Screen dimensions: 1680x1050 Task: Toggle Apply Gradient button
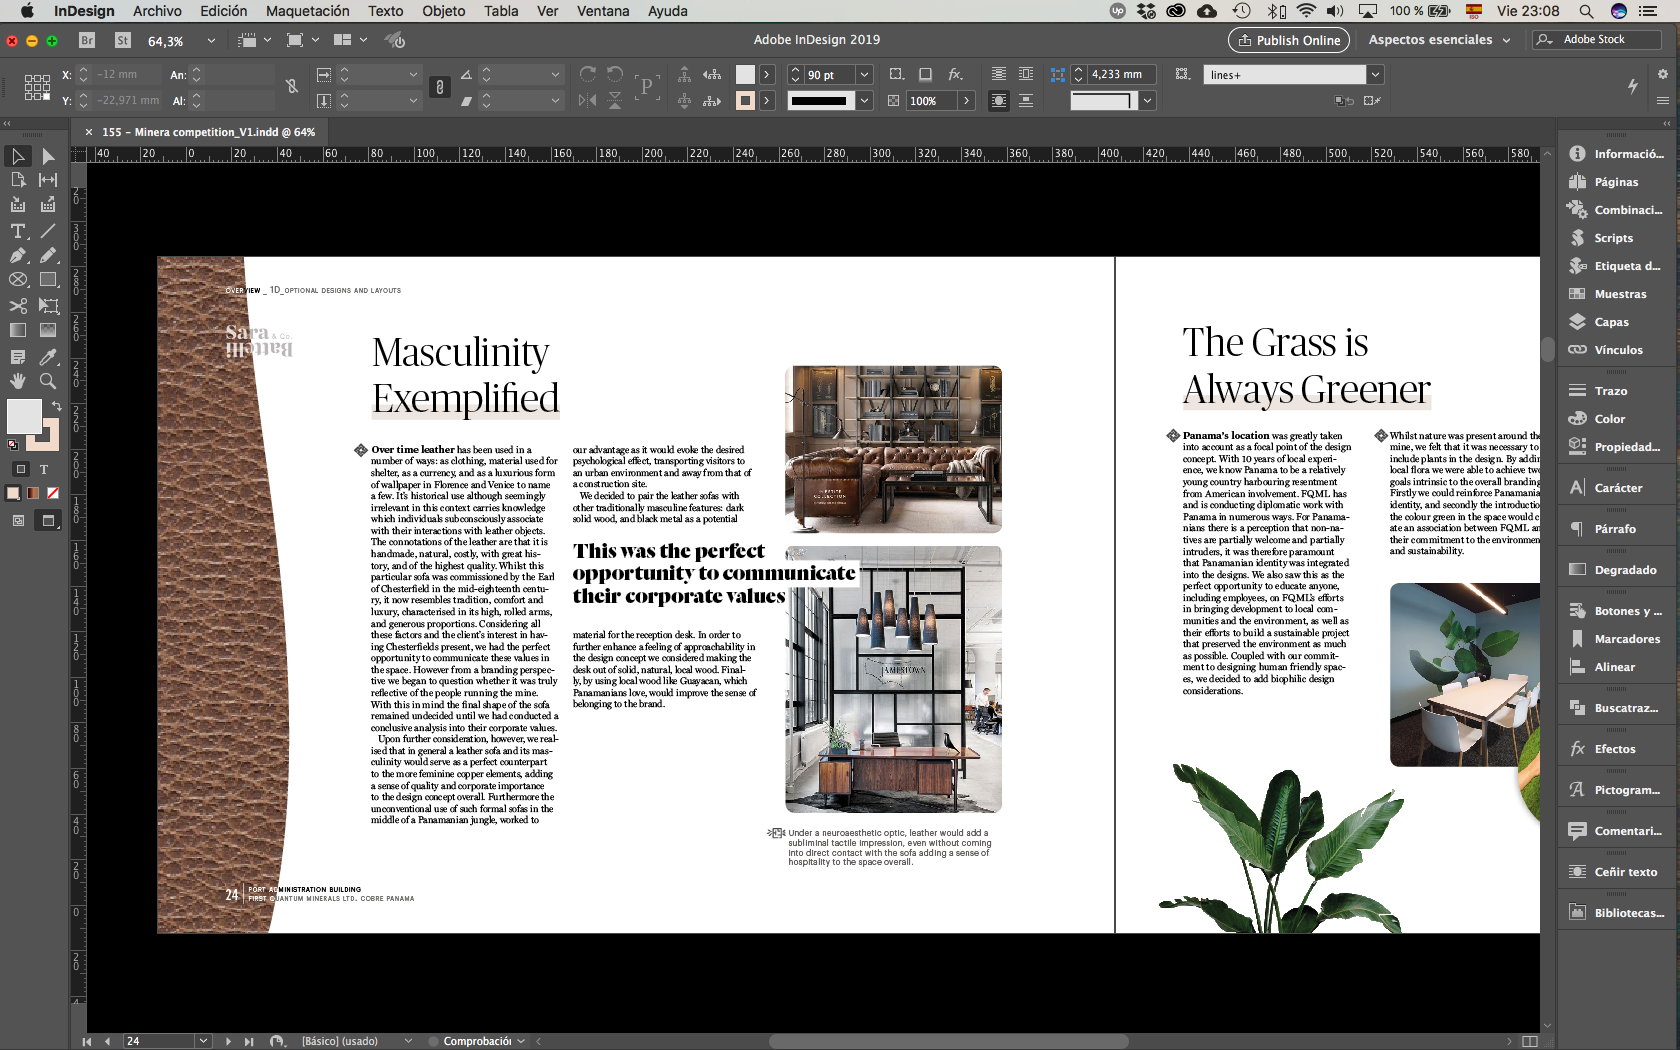[x=33, y=493]
